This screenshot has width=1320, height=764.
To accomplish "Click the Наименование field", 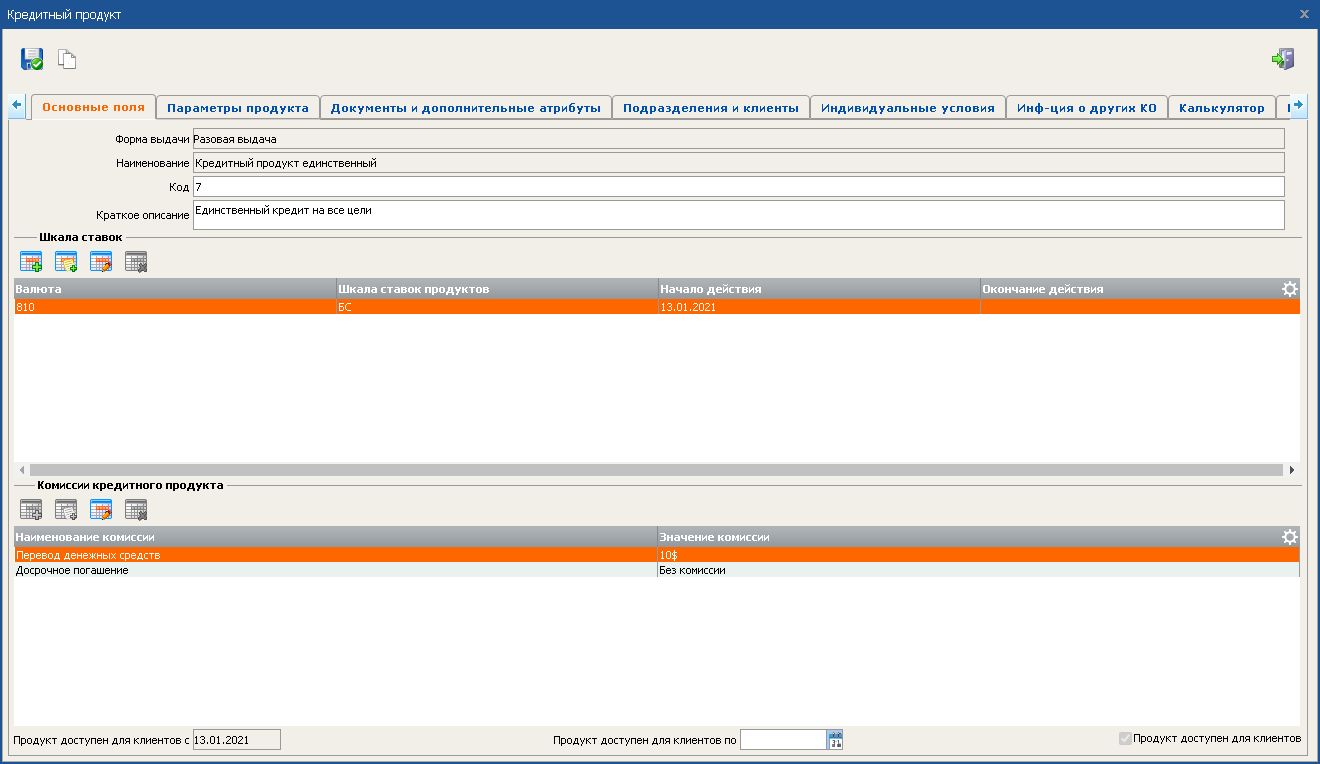I will (738, 163).
